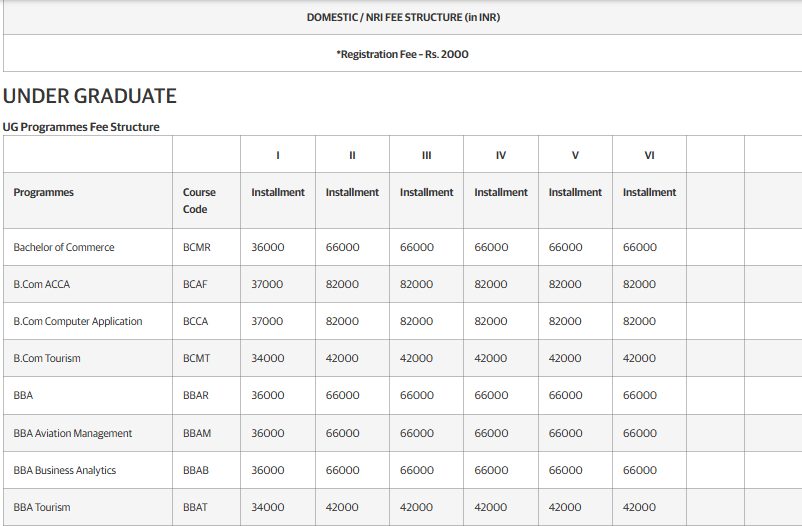The image size is (802, 526).
Task: Select the BBAB course code cell
Action: click(x=196, y=470)
